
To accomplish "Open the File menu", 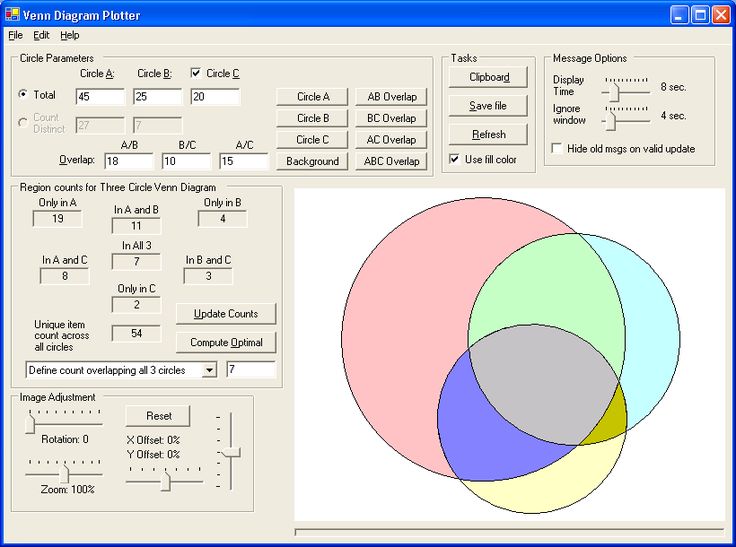I will (x=15, y=35).
